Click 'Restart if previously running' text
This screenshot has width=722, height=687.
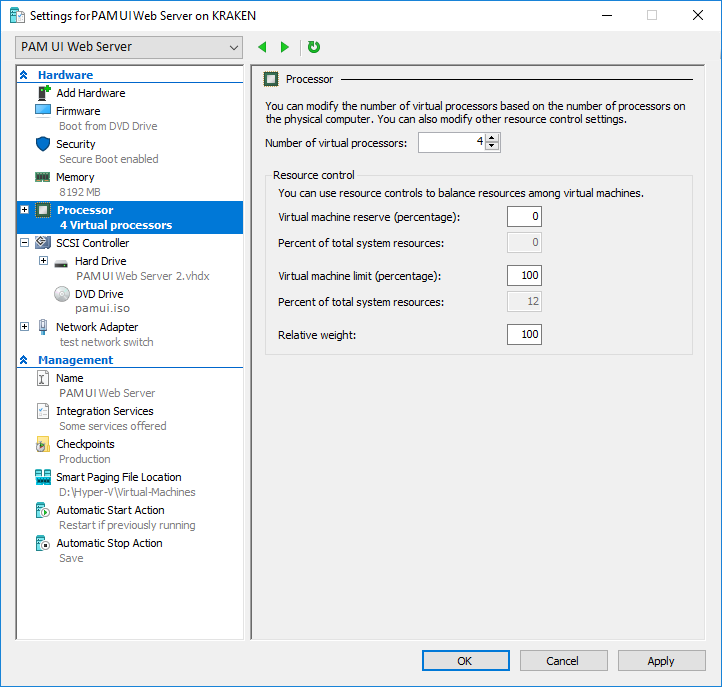pyautogui.click(x=127, y=525)
